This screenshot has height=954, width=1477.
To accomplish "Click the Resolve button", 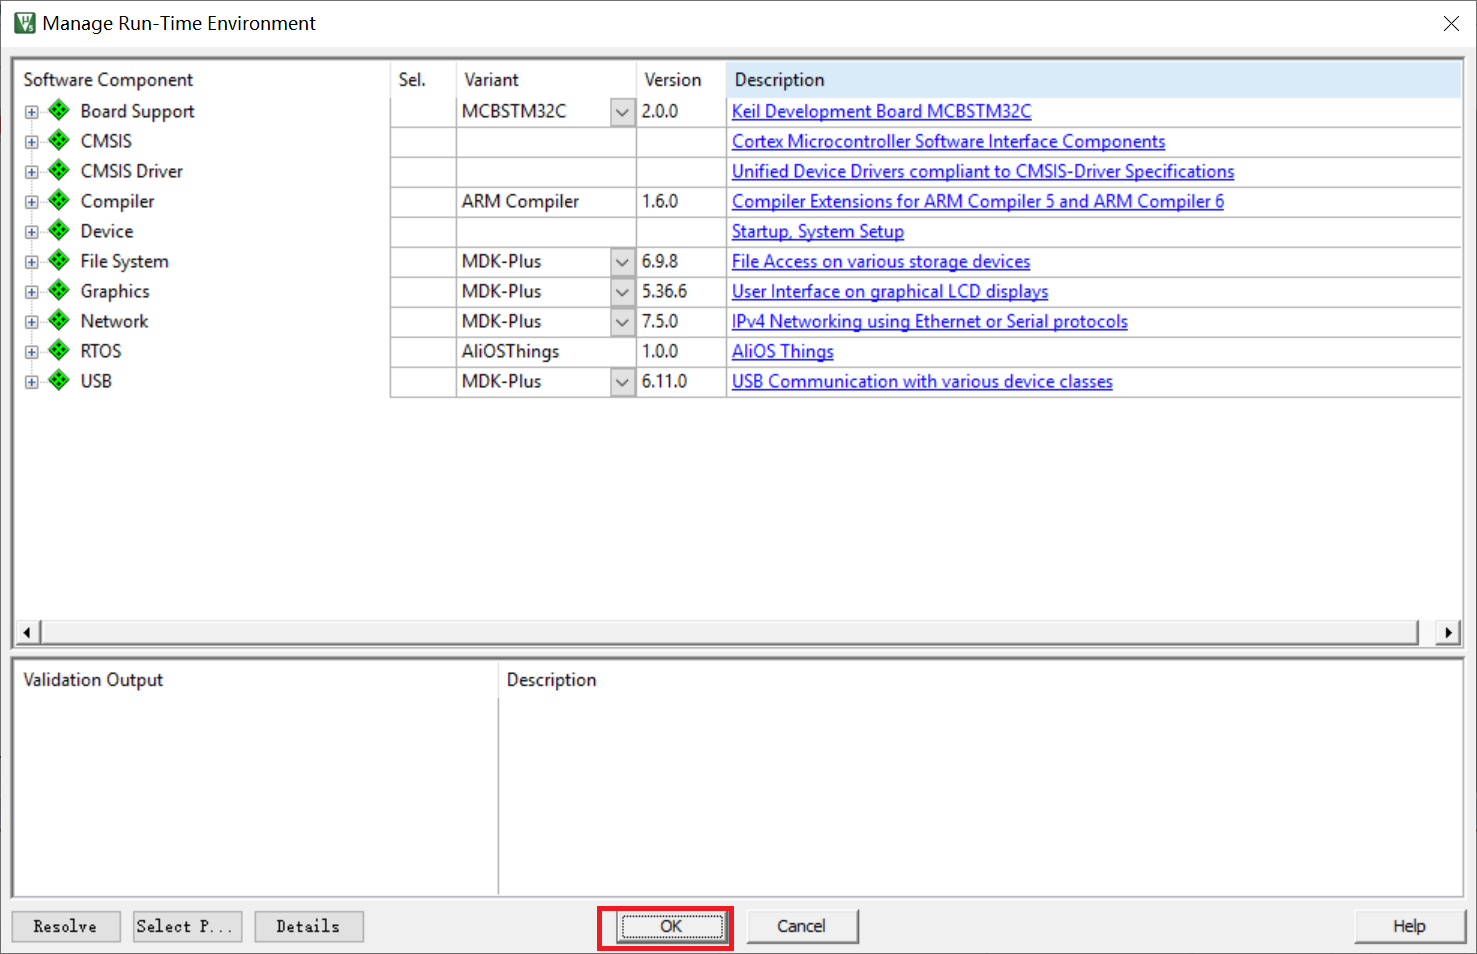I will (66, 926).
